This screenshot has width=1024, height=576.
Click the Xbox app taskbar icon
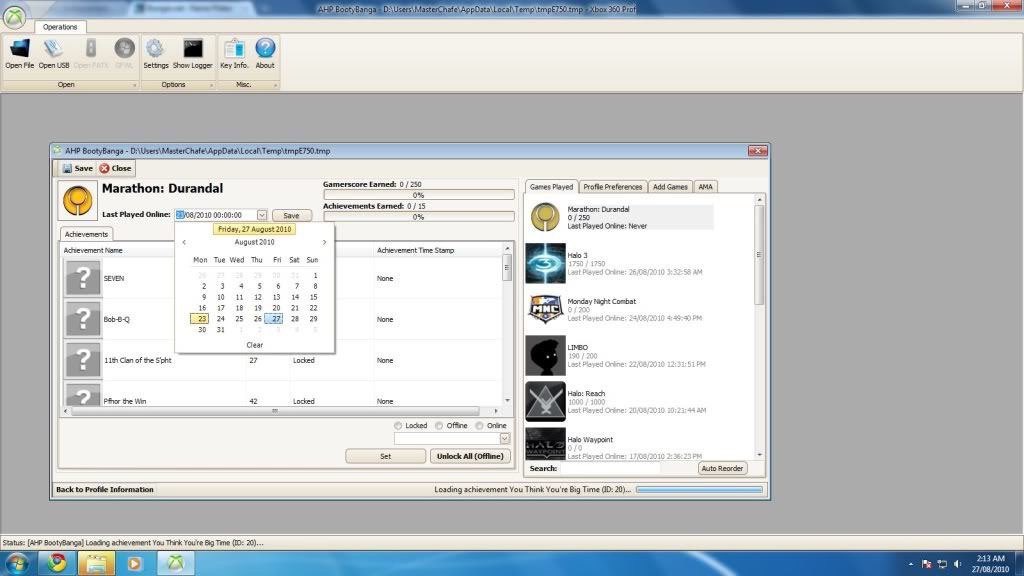[175, 563]
